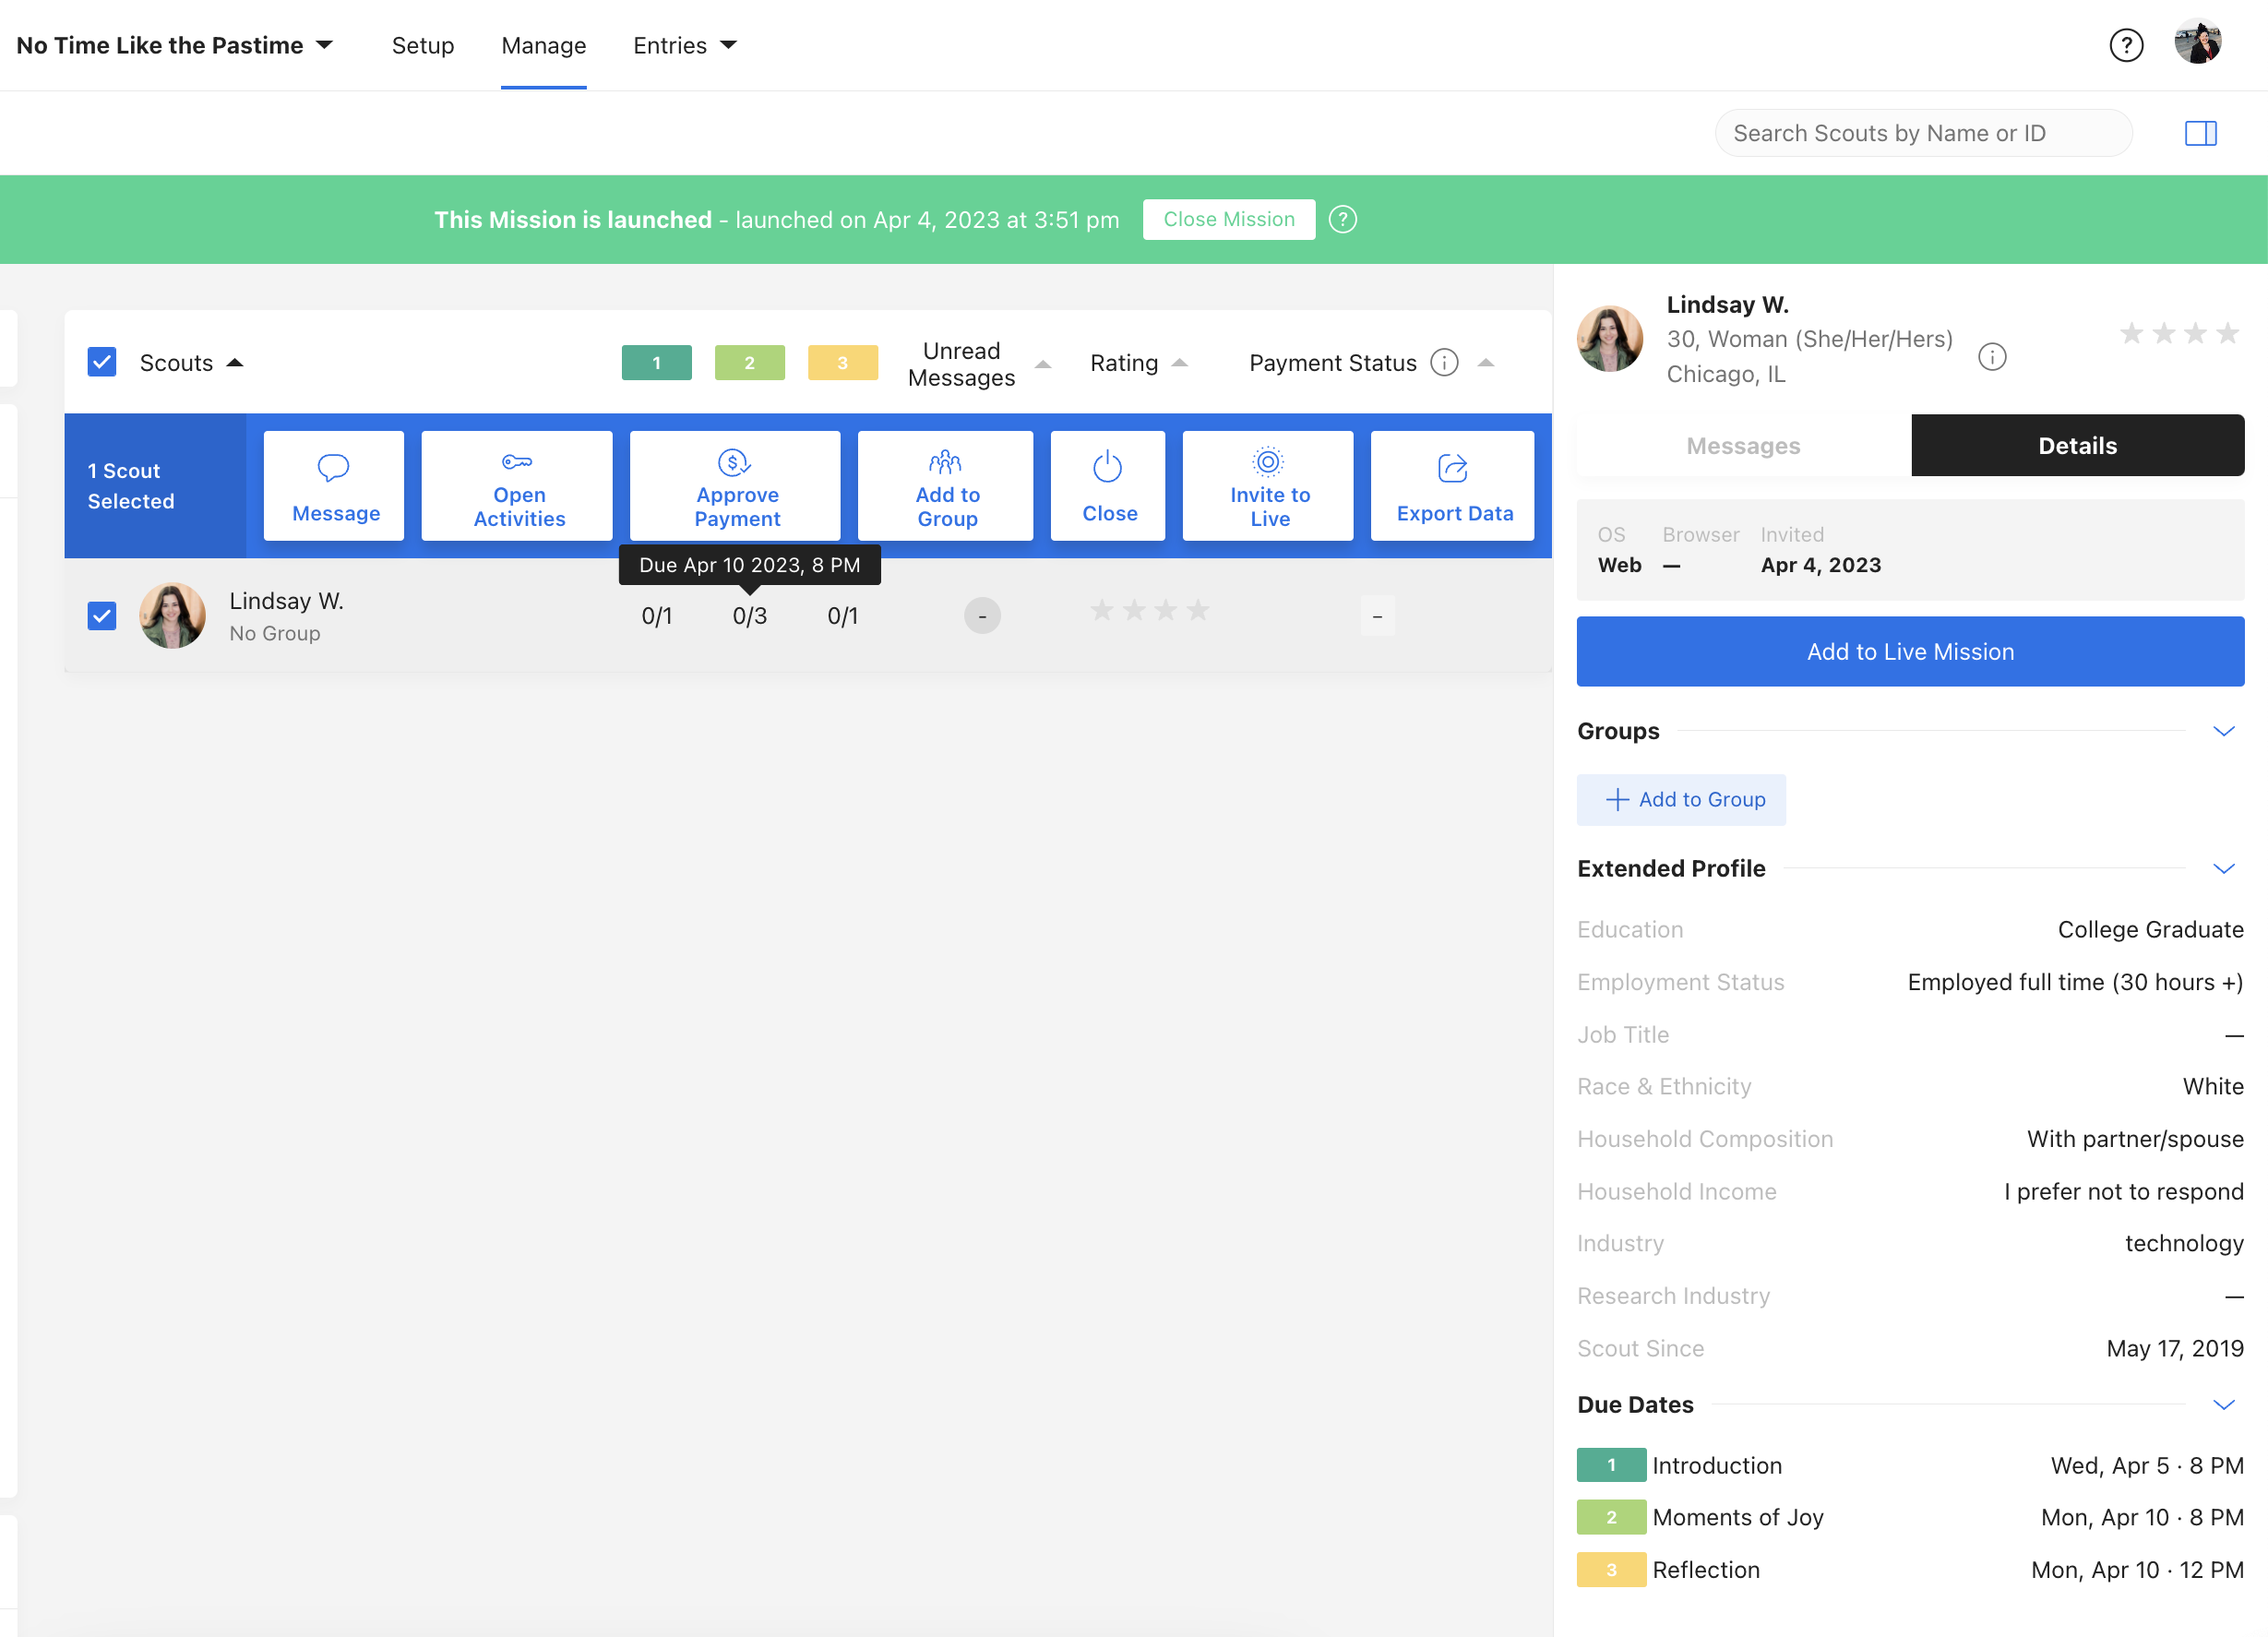Click the Introduction due date row

[x=1910, y=1465]
